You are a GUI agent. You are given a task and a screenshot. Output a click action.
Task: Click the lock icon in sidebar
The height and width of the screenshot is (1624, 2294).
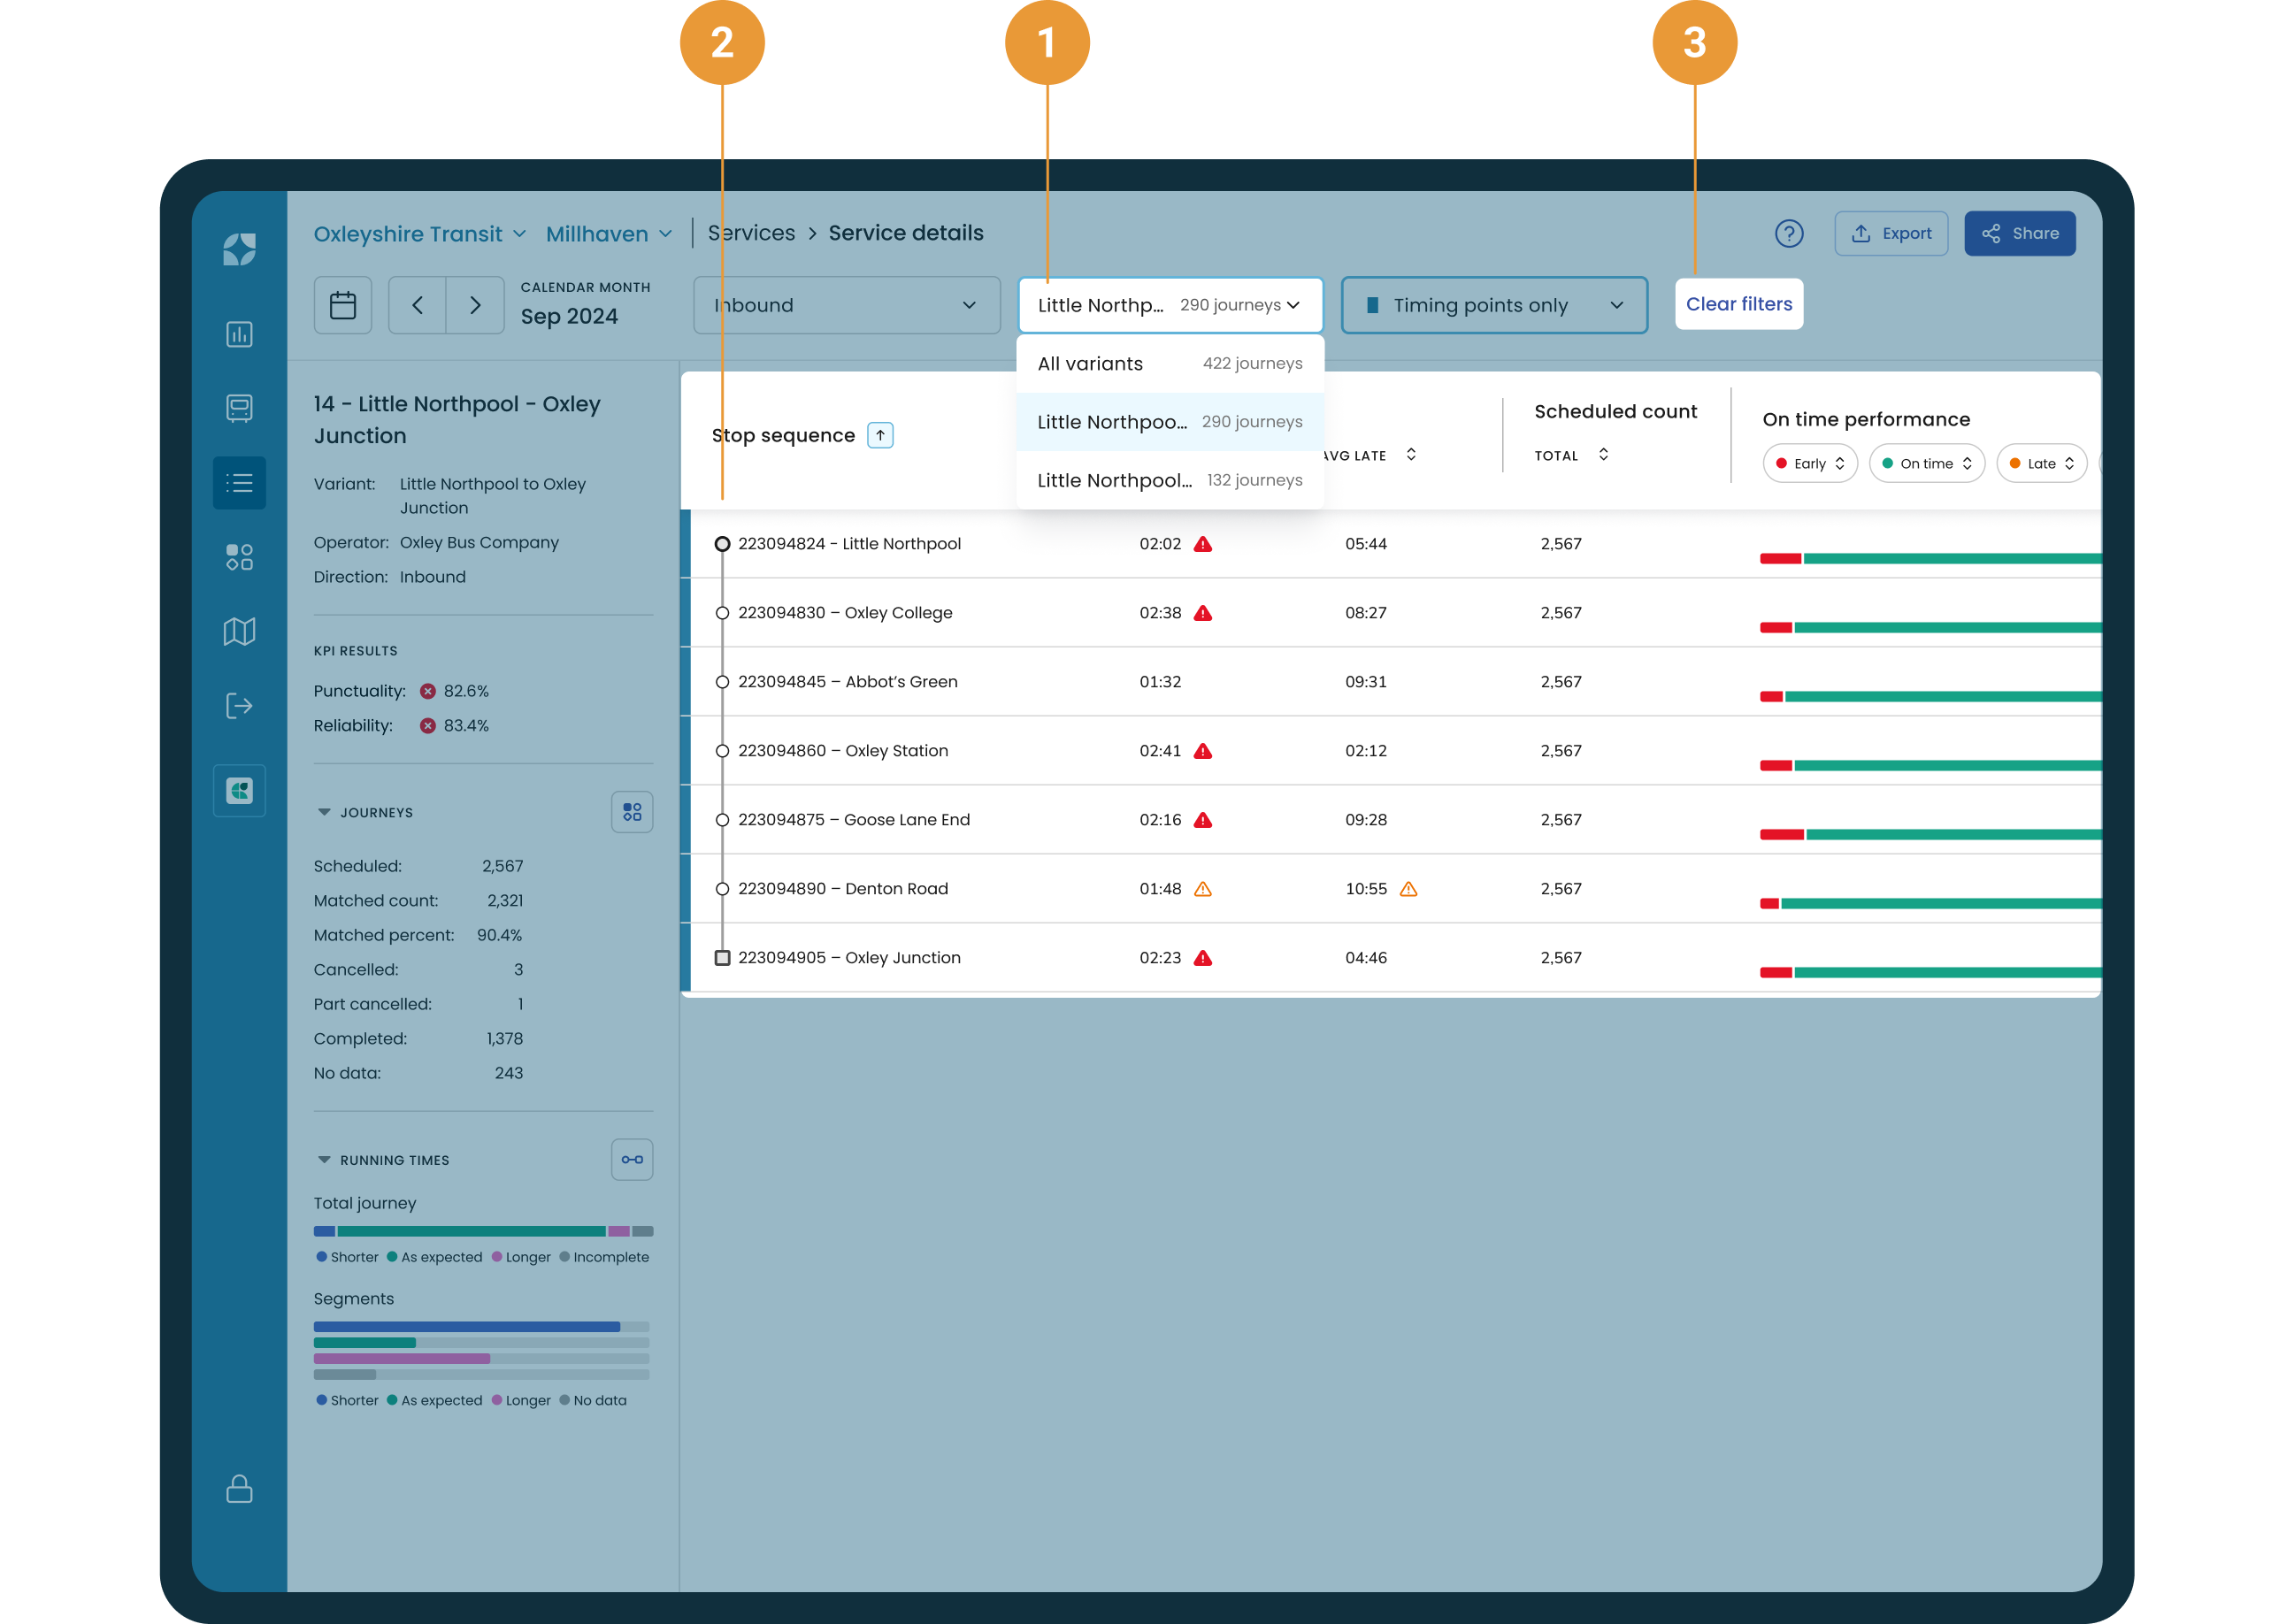[239, 1488]
